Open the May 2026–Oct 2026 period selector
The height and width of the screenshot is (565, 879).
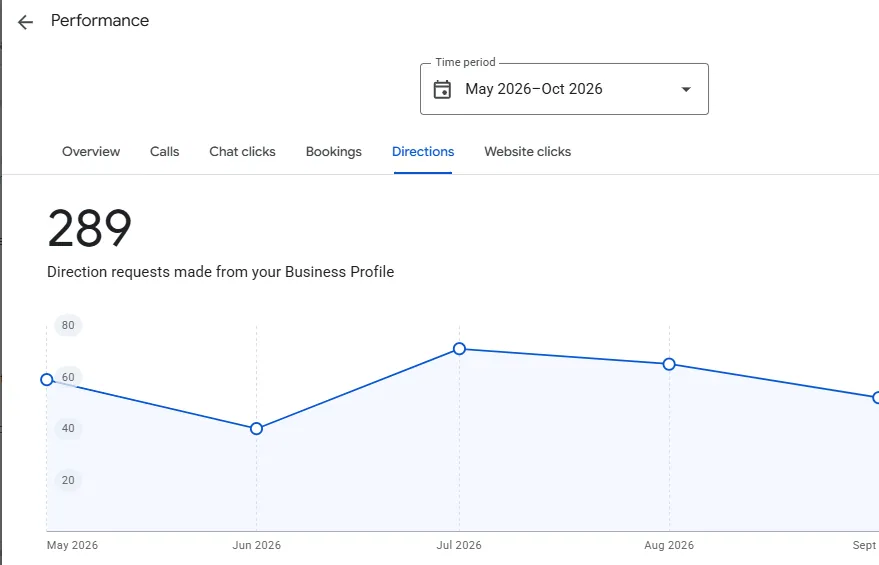(x=564, y=89)
